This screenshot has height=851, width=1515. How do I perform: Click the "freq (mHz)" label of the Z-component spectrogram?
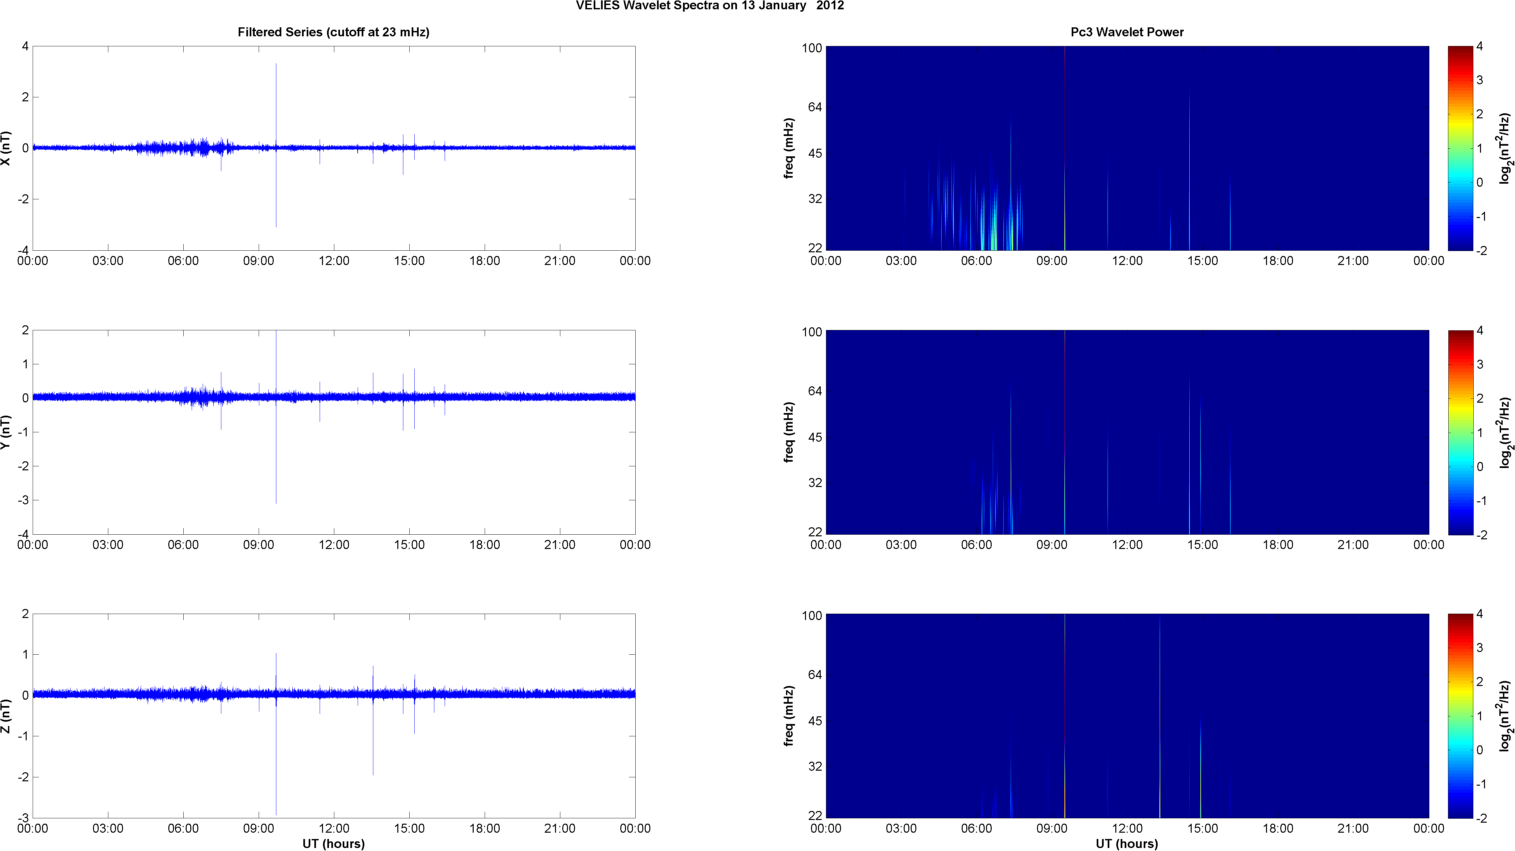click(x=789, y=716)
